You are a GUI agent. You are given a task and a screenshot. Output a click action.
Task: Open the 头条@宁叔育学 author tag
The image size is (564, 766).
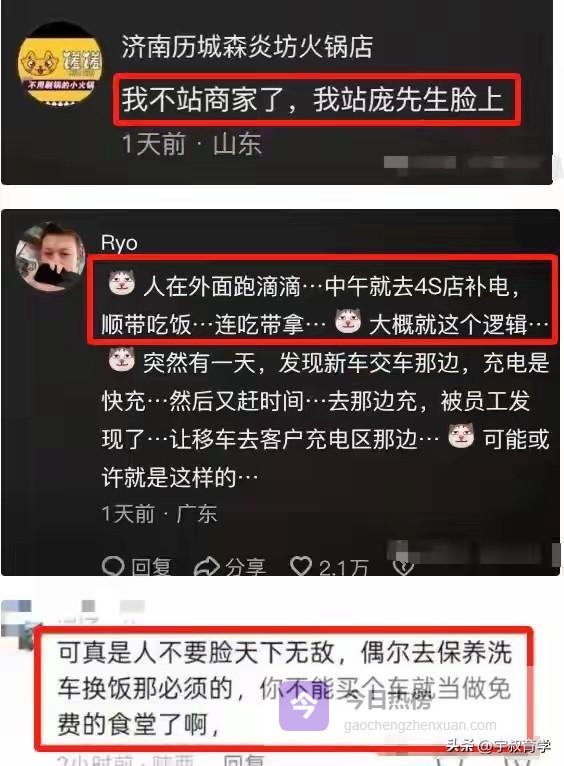(499, 745)
